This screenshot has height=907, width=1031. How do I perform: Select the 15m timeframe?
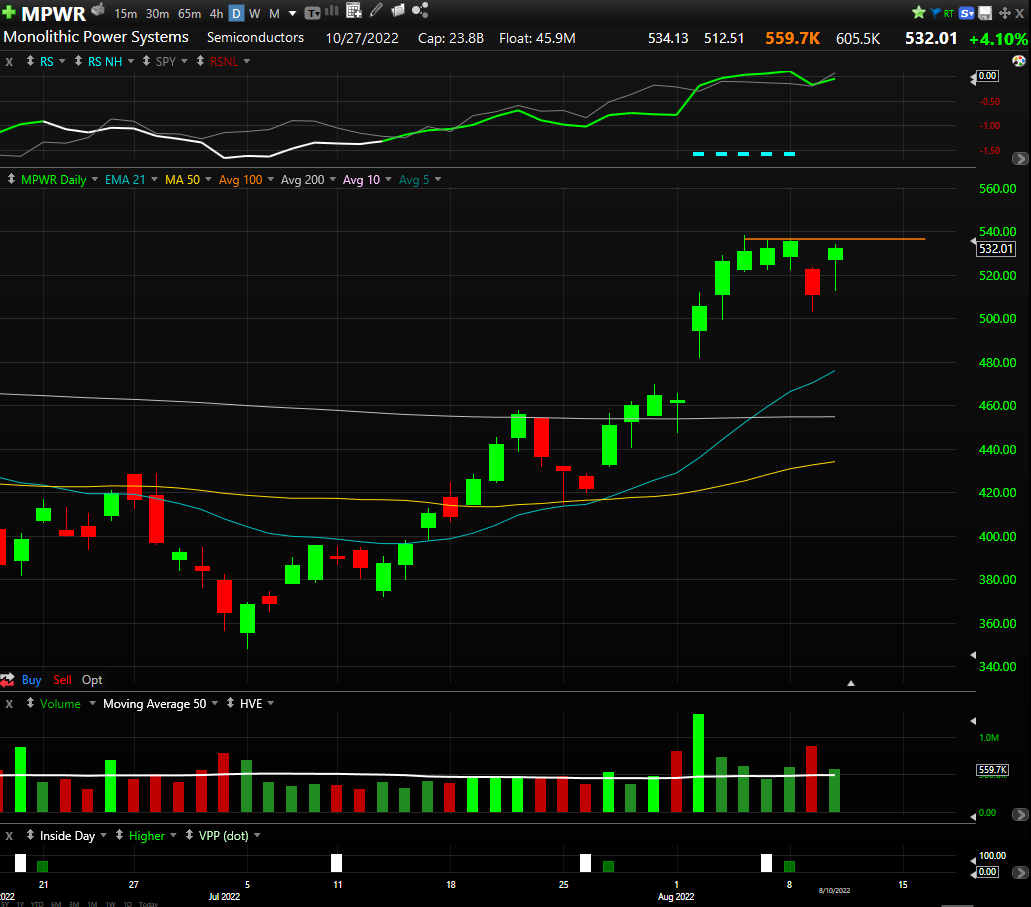(126, 13)
